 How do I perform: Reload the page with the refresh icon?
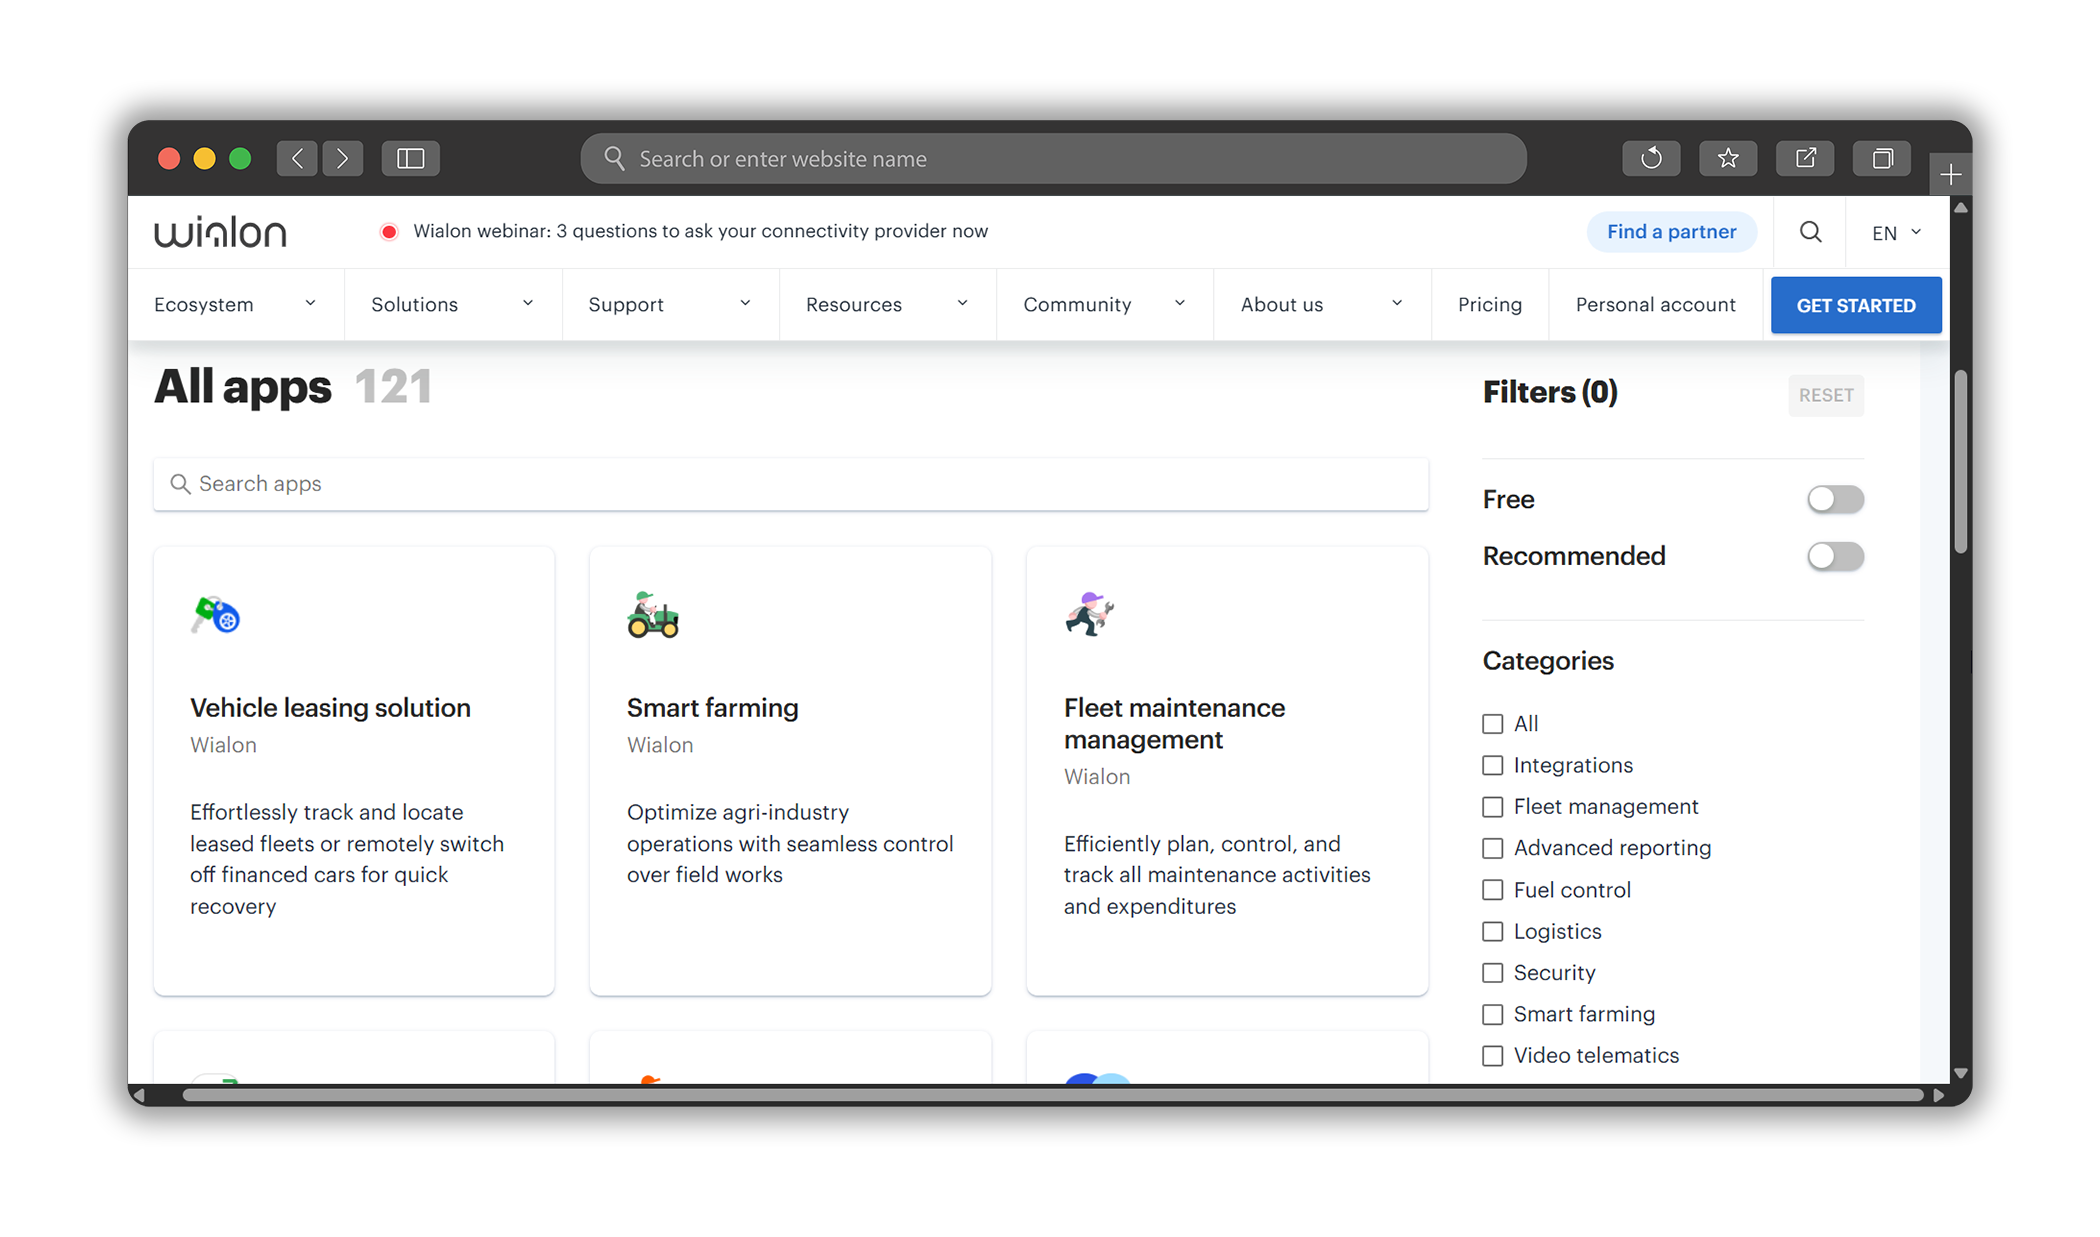tap(1651, 158)
